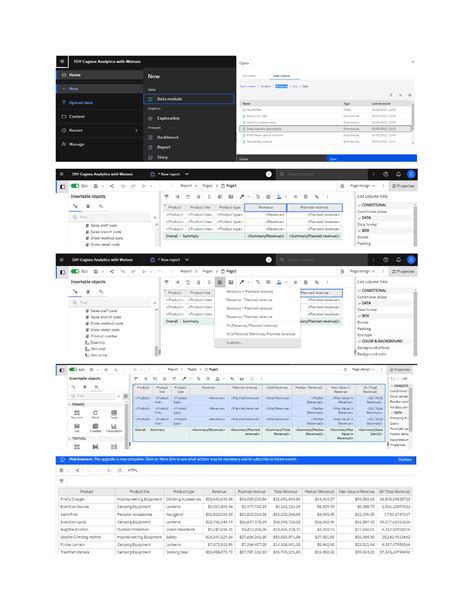Toggle the green Edit switch
Image resolution: width=474 pixels, height=613 pixels.
[x=75, y=186]
